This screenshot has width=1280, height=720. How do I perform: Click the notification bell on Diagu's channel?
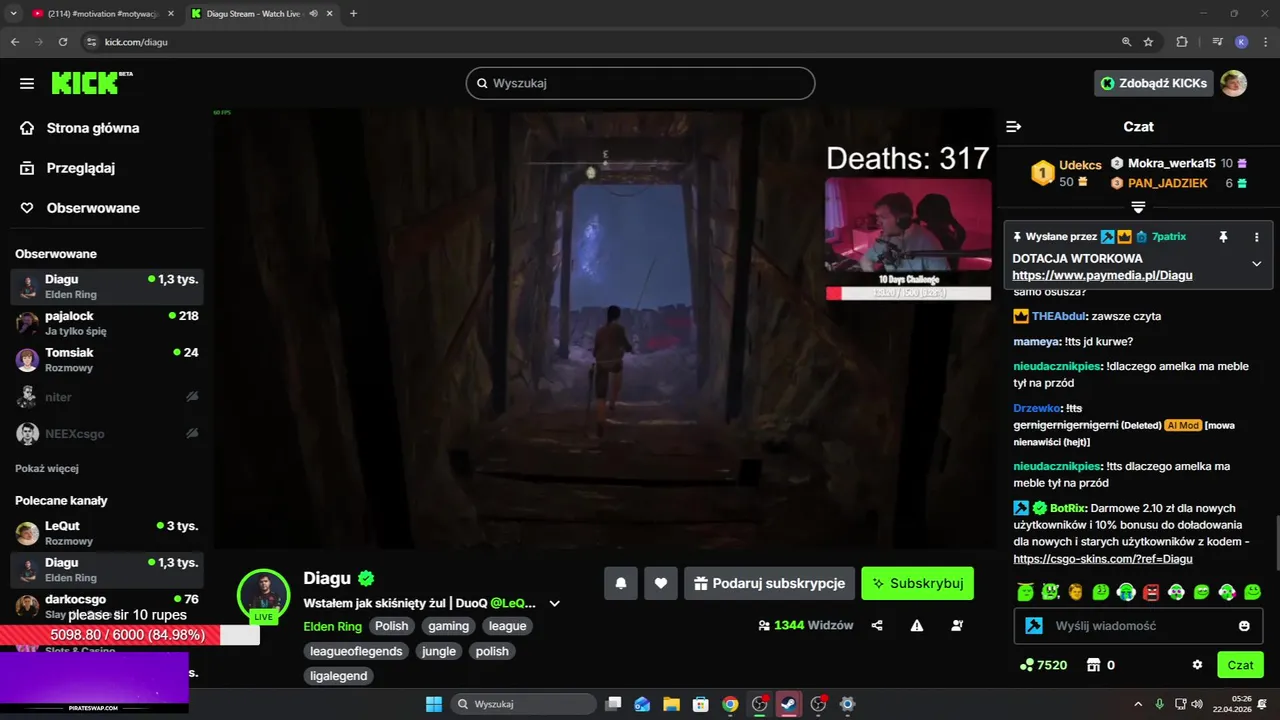pyautogui.click(x=621, y=583)
